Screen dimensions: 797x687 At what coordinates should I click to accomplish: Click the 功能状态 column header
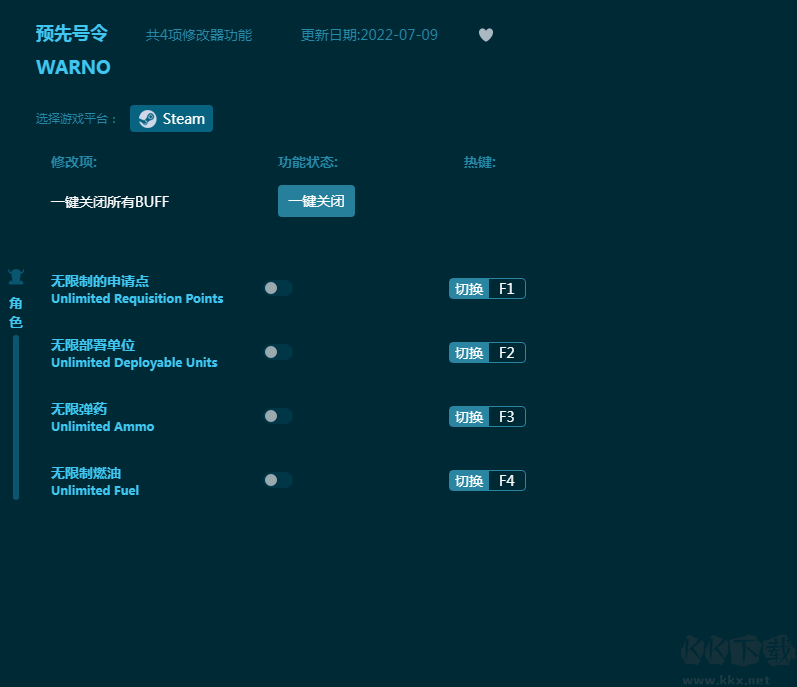pyautogui.click(x=308, y=162)
